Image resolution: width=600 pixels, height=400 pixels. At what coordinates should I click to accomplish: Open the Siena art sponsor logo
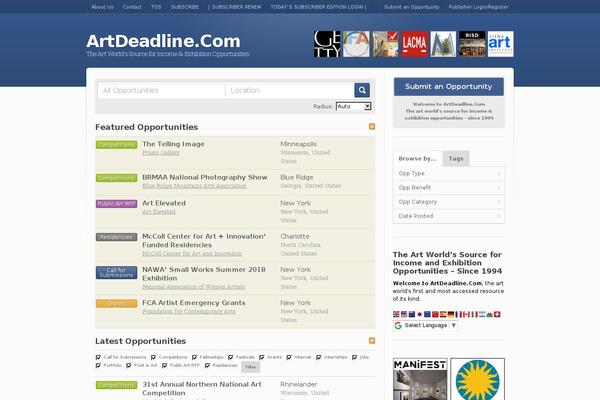coord(501,44)
